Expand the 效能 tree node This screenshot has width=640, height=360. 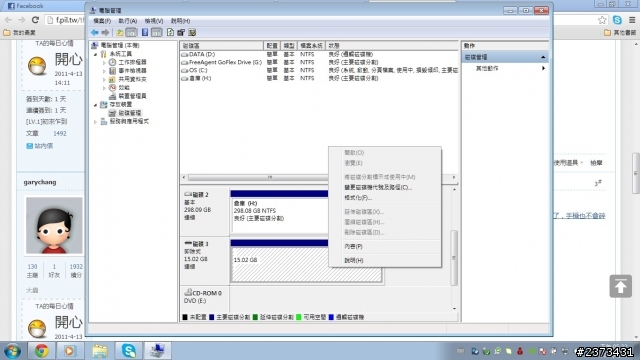tap(104, 88)
